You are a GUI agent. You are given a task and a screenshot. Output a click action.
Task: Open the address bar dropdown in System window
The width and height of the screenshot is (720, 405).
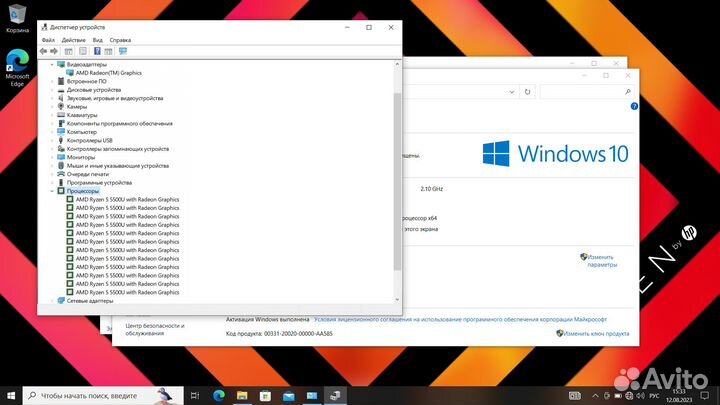[512, 92]
